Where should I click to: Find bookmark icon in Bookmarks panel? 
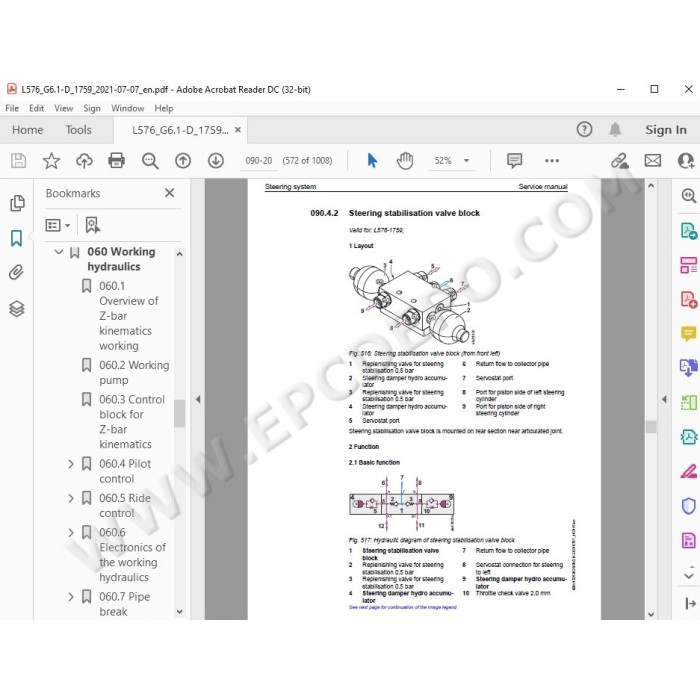click(x=93, y=225)
